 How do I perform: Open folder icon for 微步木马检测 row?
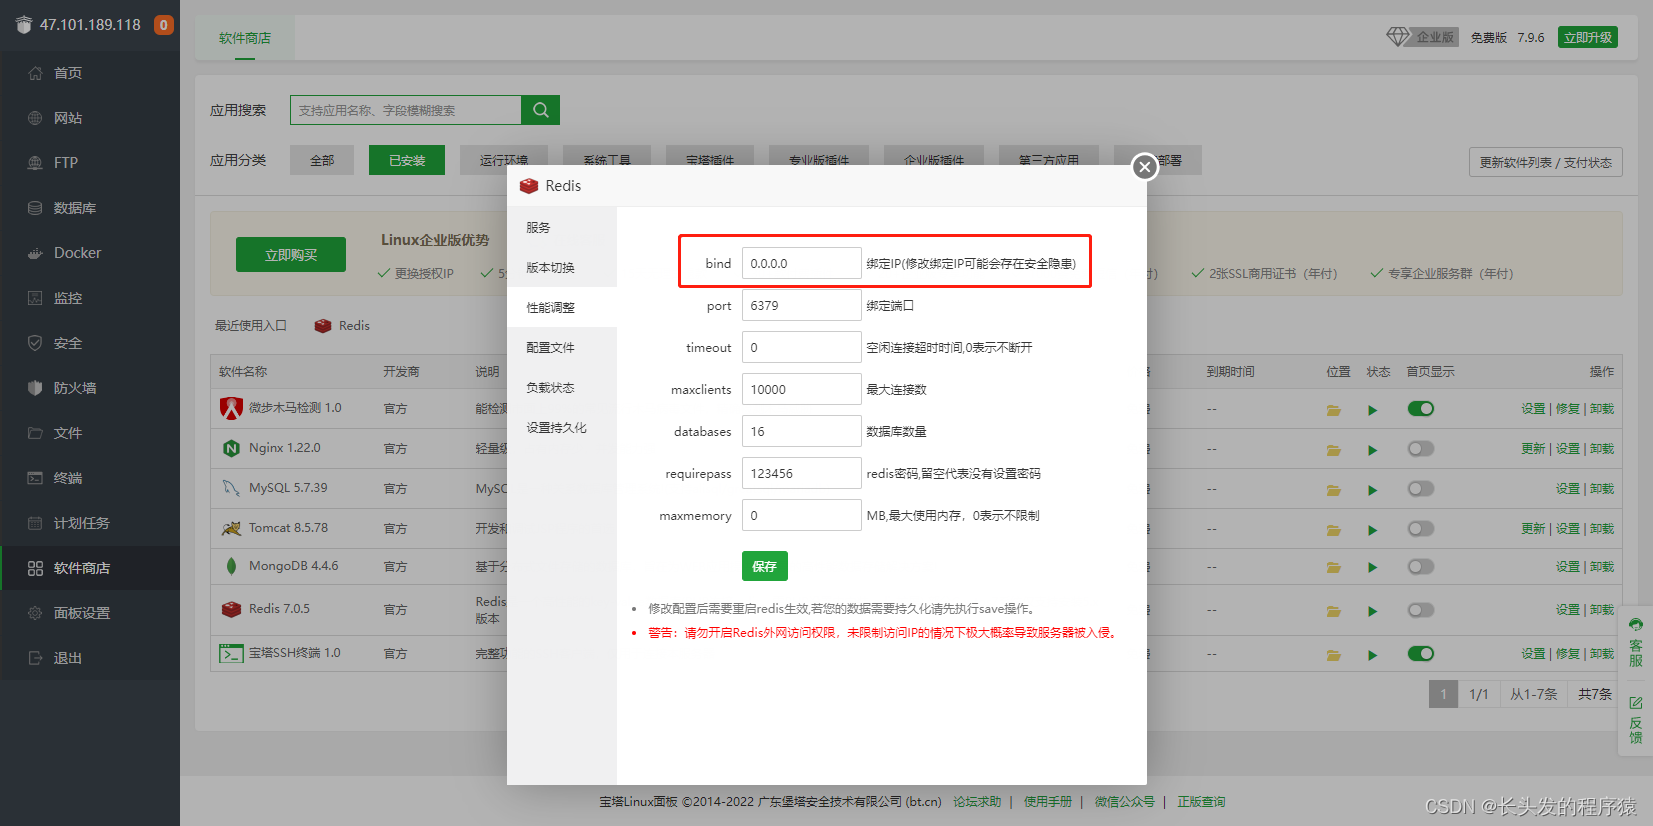(1333, 410)
